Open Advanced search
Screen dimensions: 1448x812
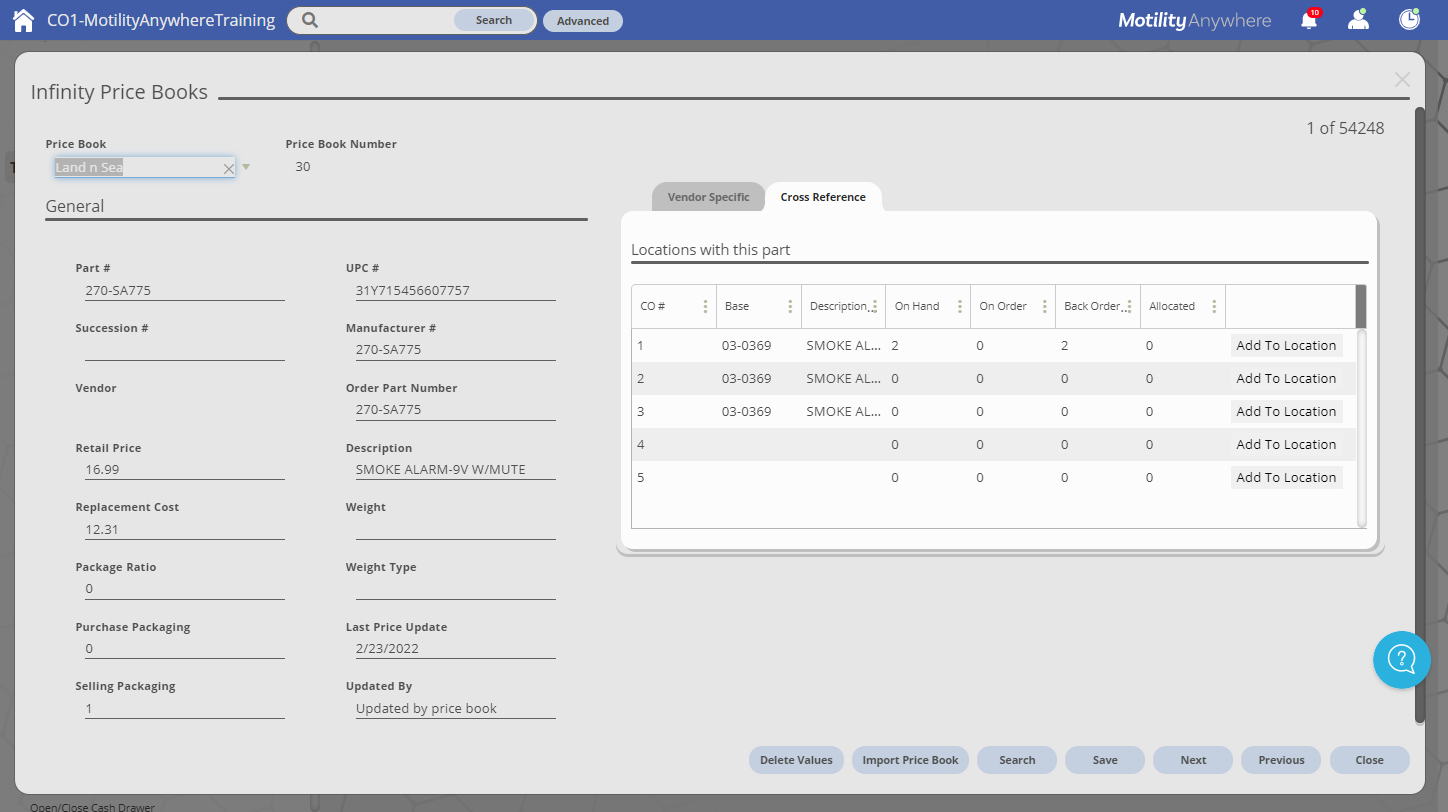[x=583, y=21]
